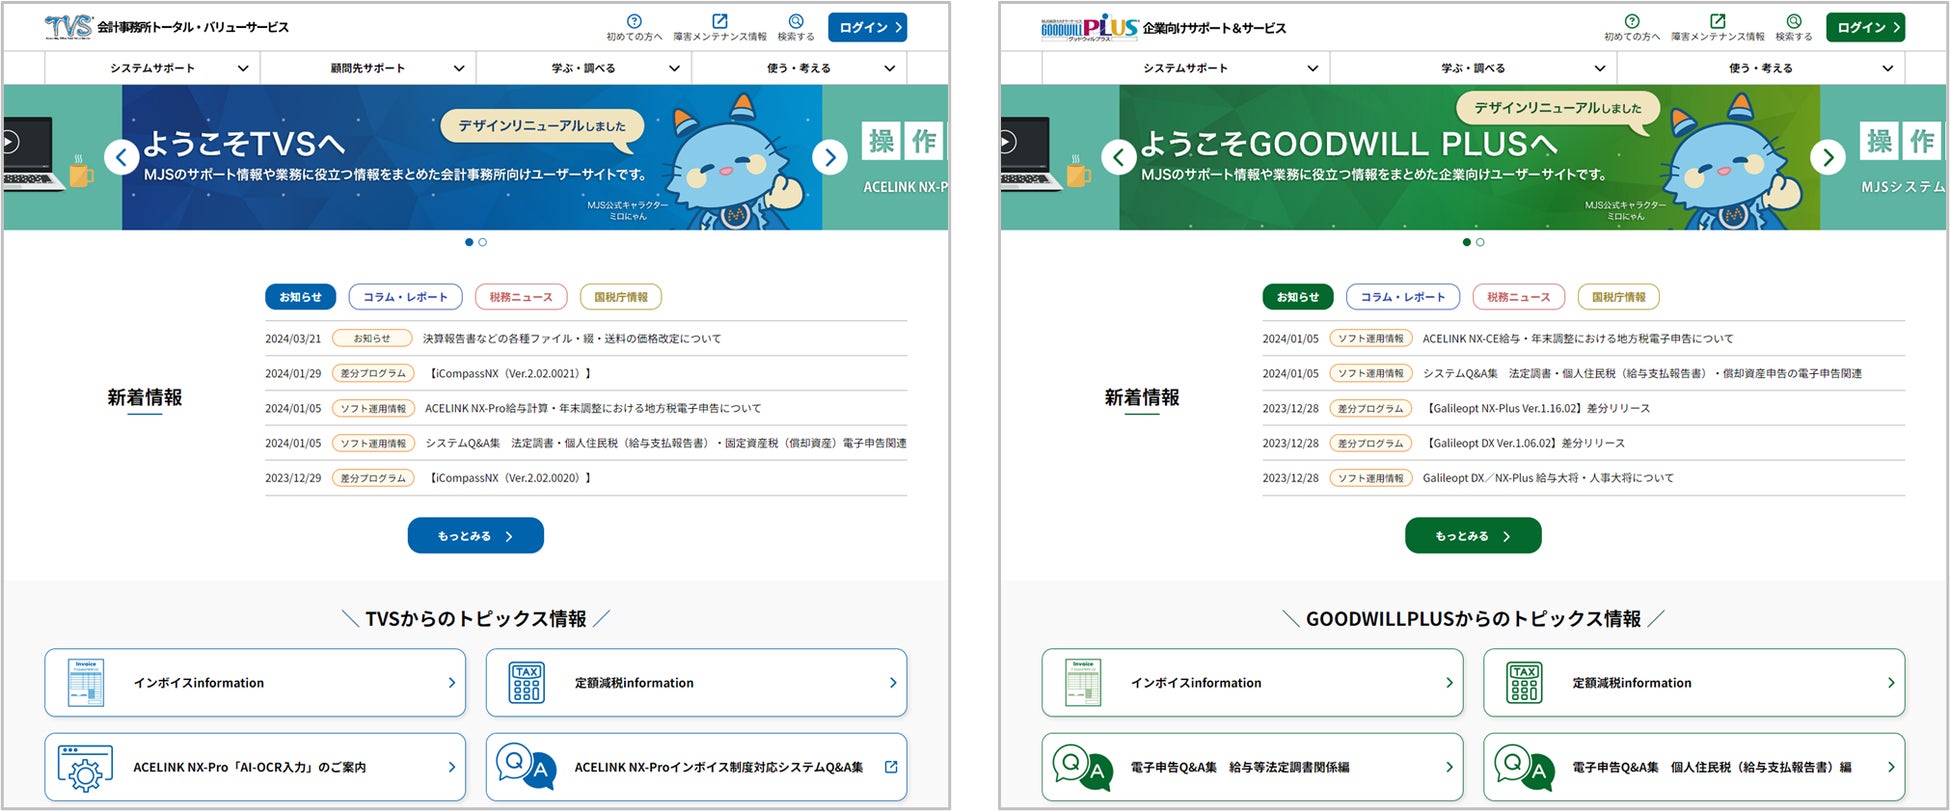Image resolution: width=1950 pixels, height=811 pixels.
Task: Select second carousel dot on TVS banner
Action: click(483, 242)
